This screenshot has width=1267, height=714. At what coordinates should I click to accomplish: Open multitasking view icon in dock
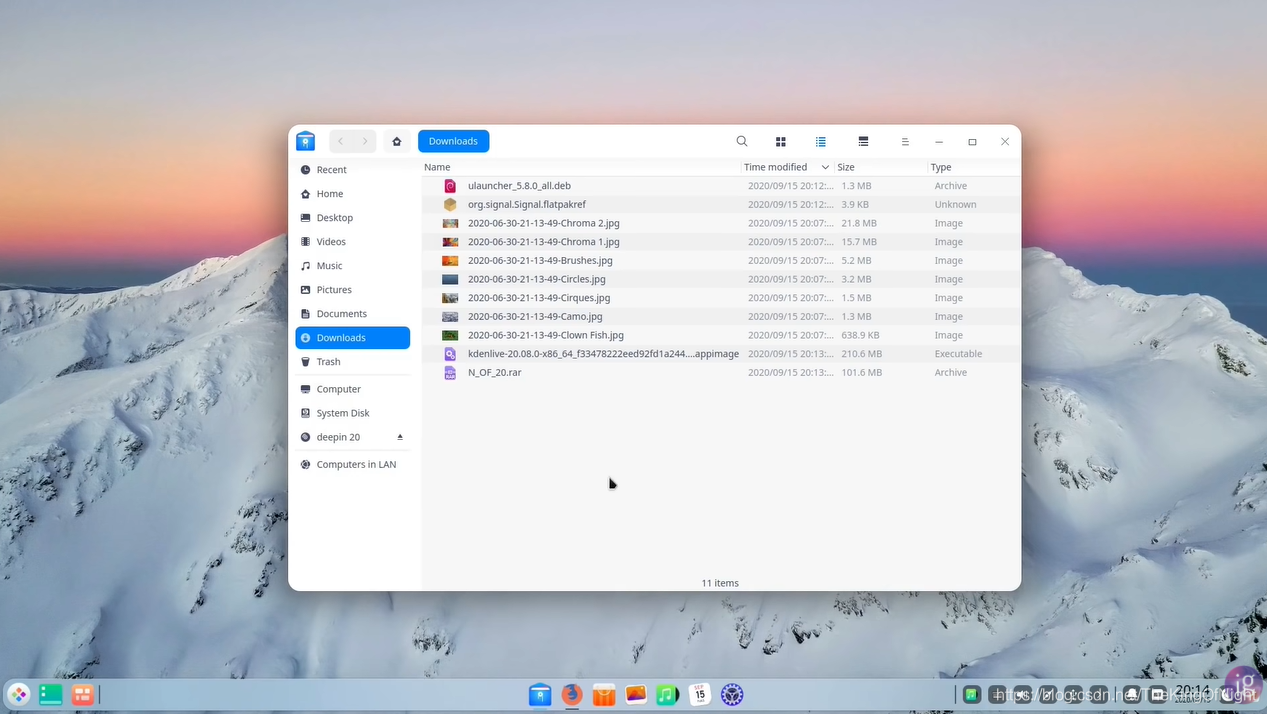51,694
